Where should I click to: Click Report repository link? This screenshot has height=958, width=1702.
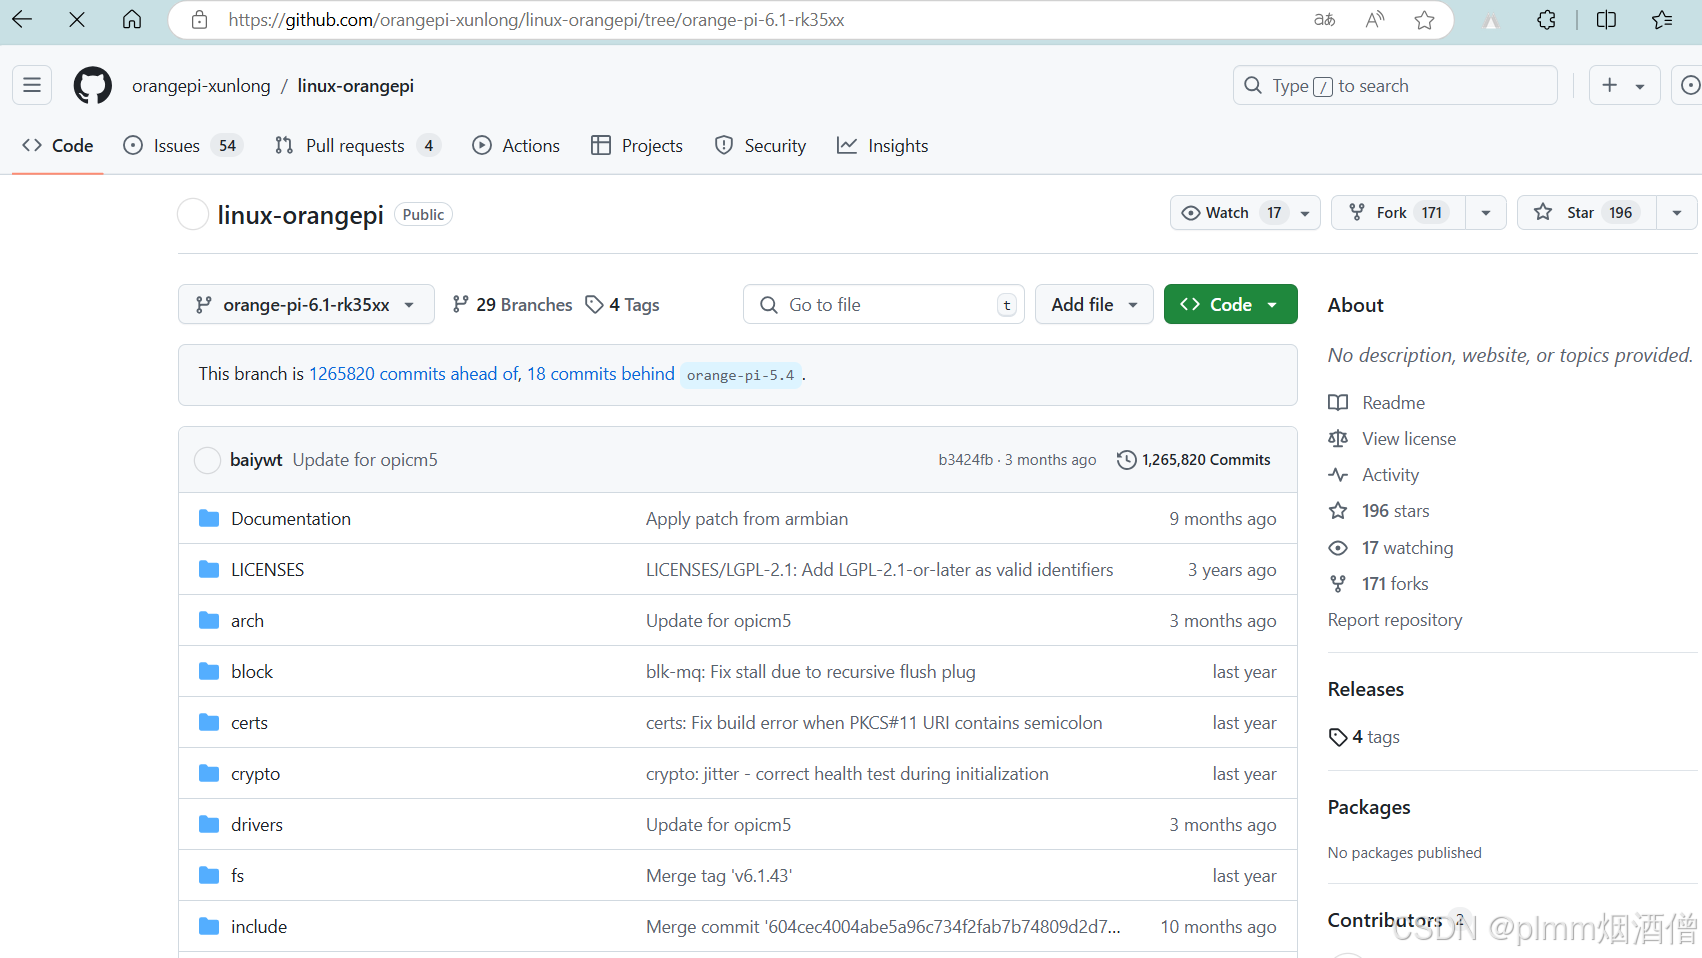1394,620
